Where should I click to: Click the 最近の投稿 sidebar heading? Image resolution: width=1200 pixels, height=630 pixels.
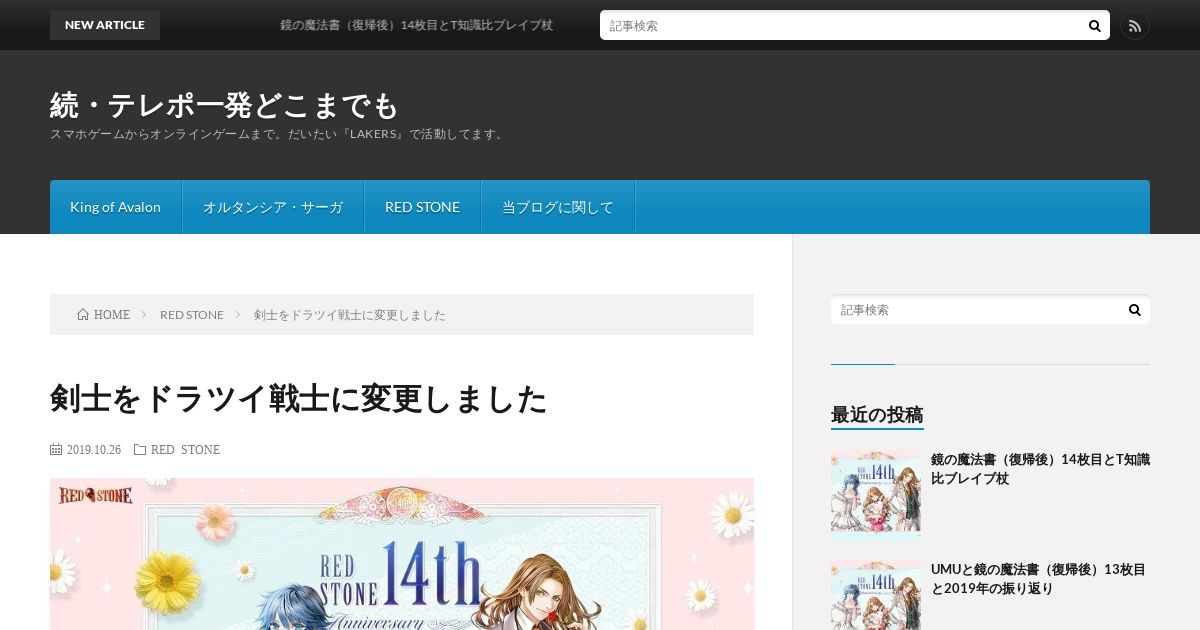point(877,415)
